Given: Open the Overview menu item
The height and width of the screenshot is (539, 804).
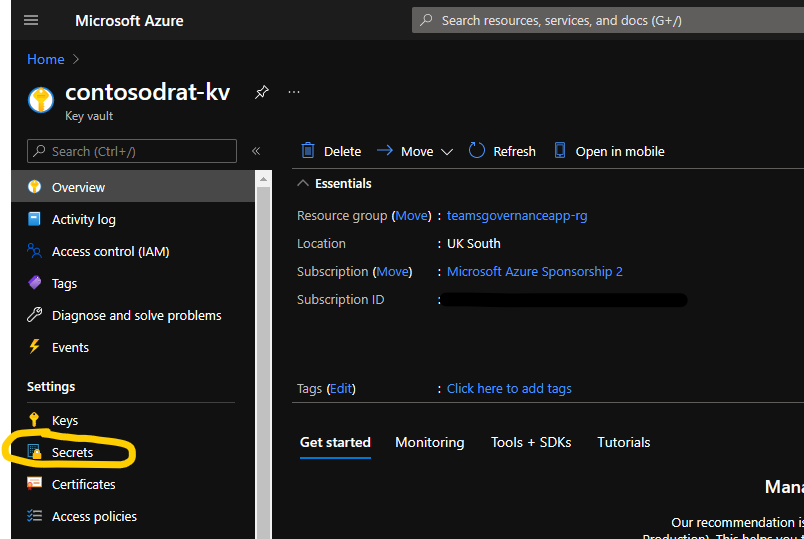Looking at the screenshot, I should (x=133, y=187).
